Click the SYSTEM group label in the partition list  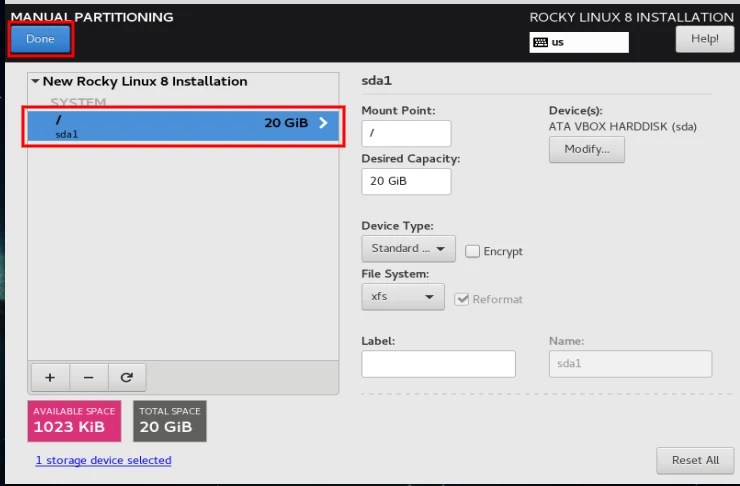pyautogui.click(x=78, y=102)
